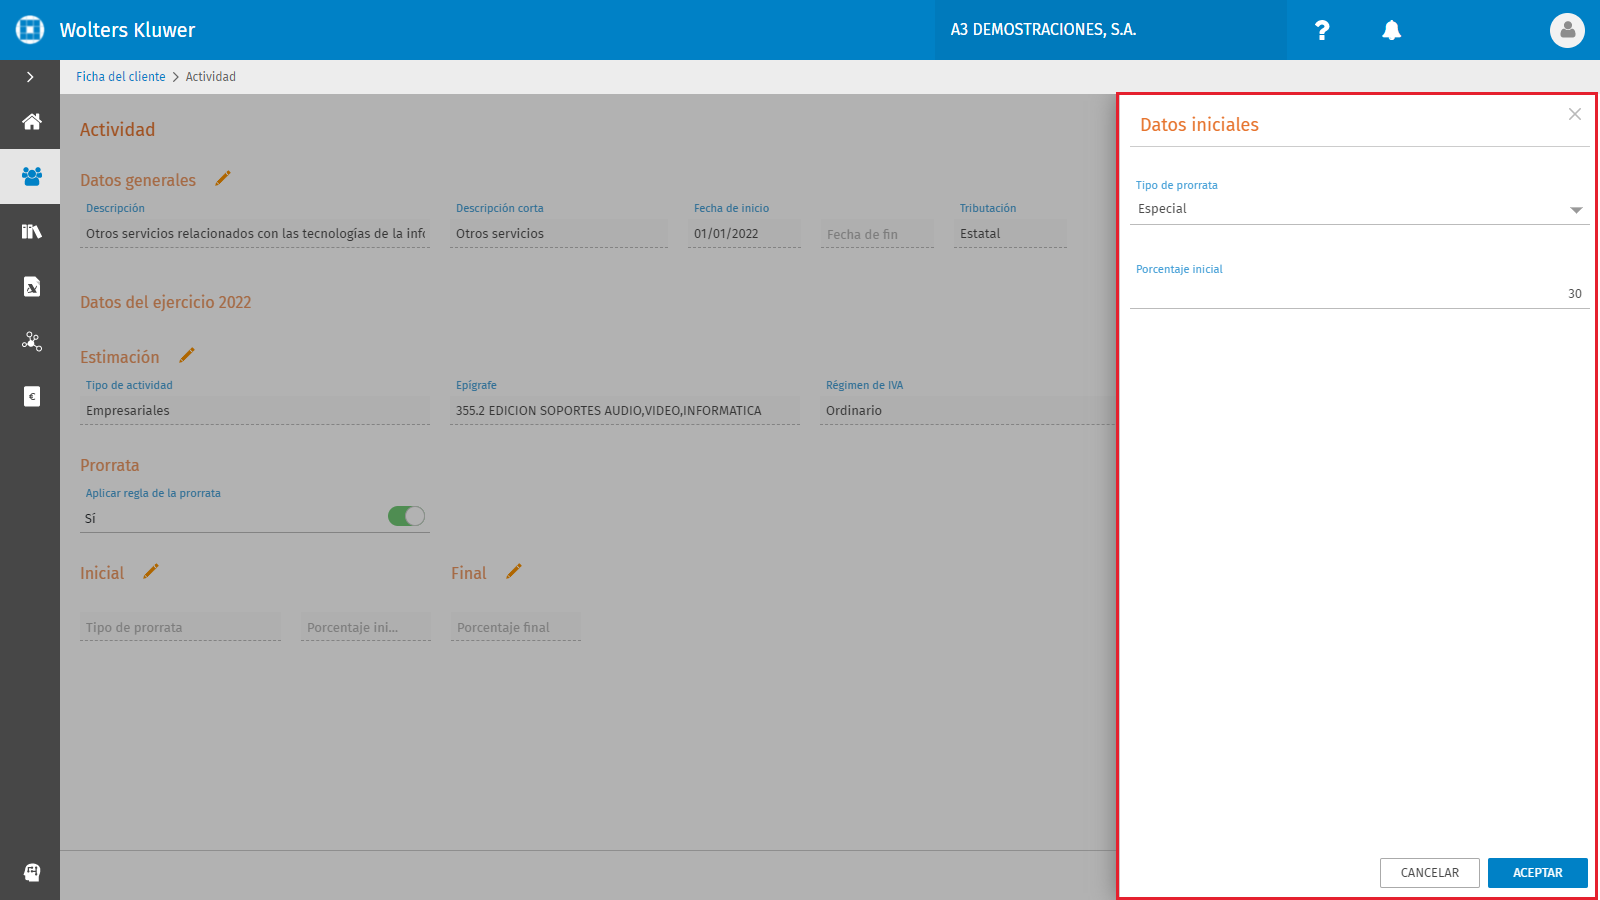Click the Descripción field
Viewport: 1600px width, 900px height.
(x=255, y=234)
